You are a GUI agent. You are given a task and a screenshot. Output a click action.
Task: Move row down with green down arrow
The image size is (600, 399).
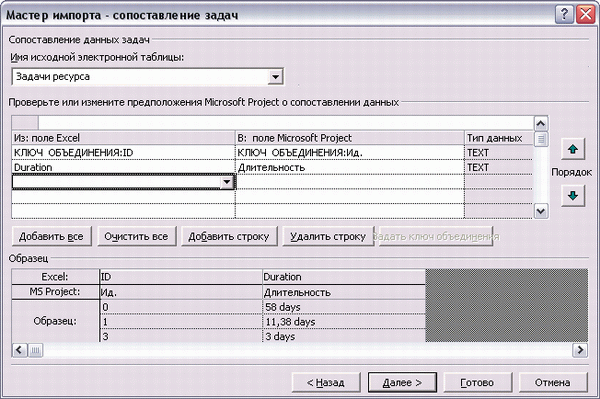click(x=573, y=196)
